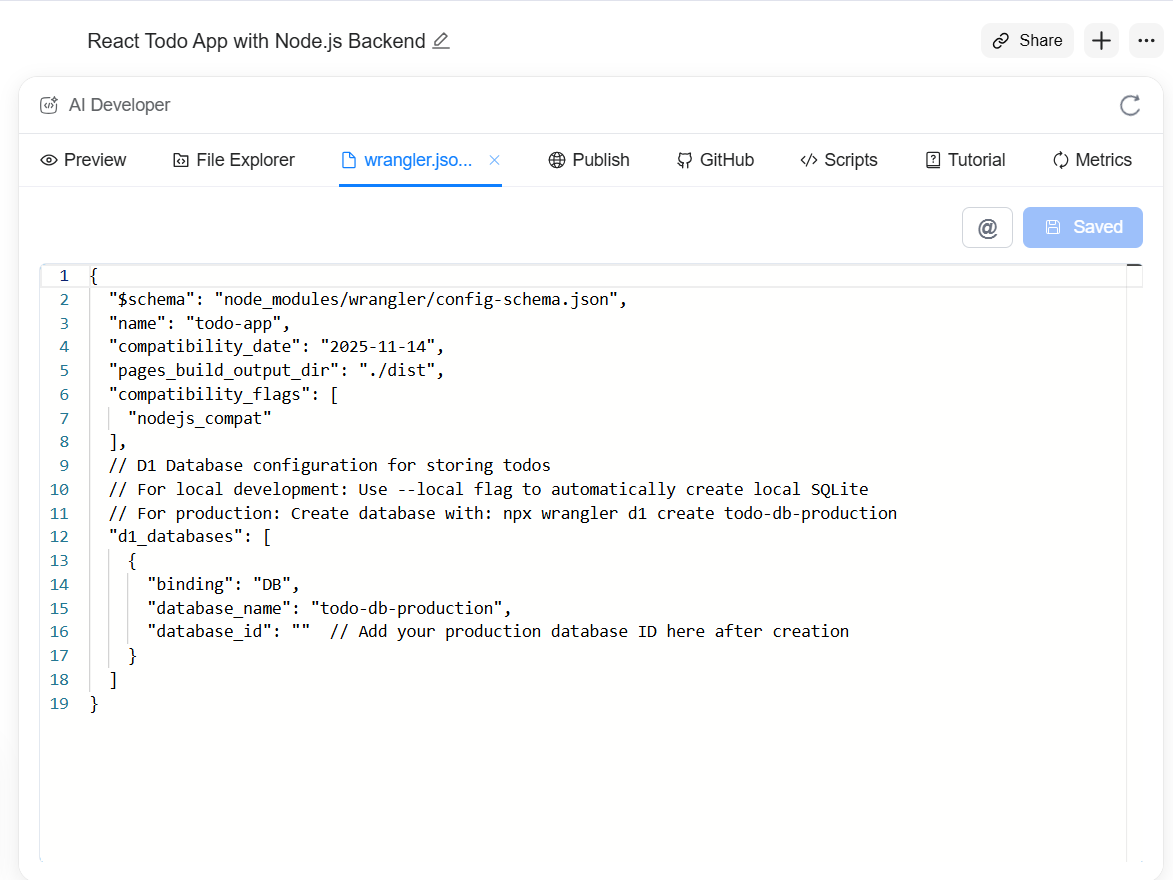
Task: Select the File Explorer icon
Action: pos(181,160)
